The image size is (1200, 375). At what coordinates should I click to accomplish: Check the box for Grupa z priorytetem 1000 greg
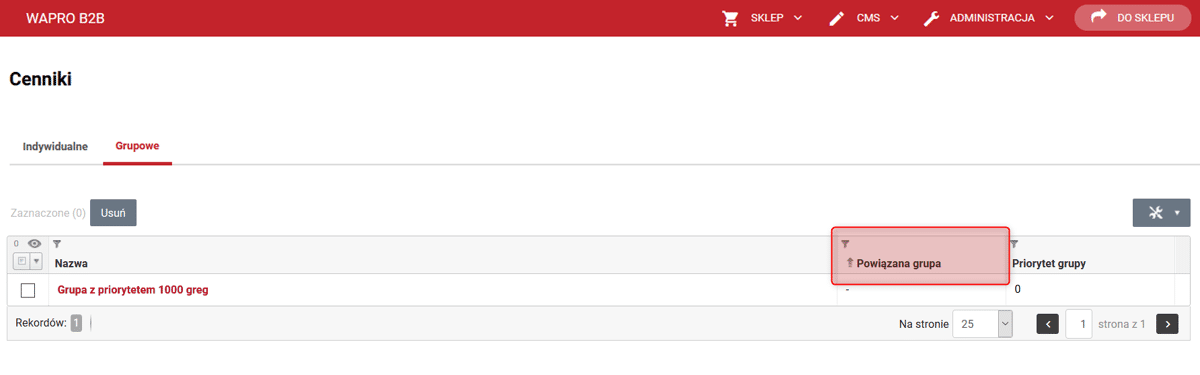pyautogui.click(x=28, y=290)
